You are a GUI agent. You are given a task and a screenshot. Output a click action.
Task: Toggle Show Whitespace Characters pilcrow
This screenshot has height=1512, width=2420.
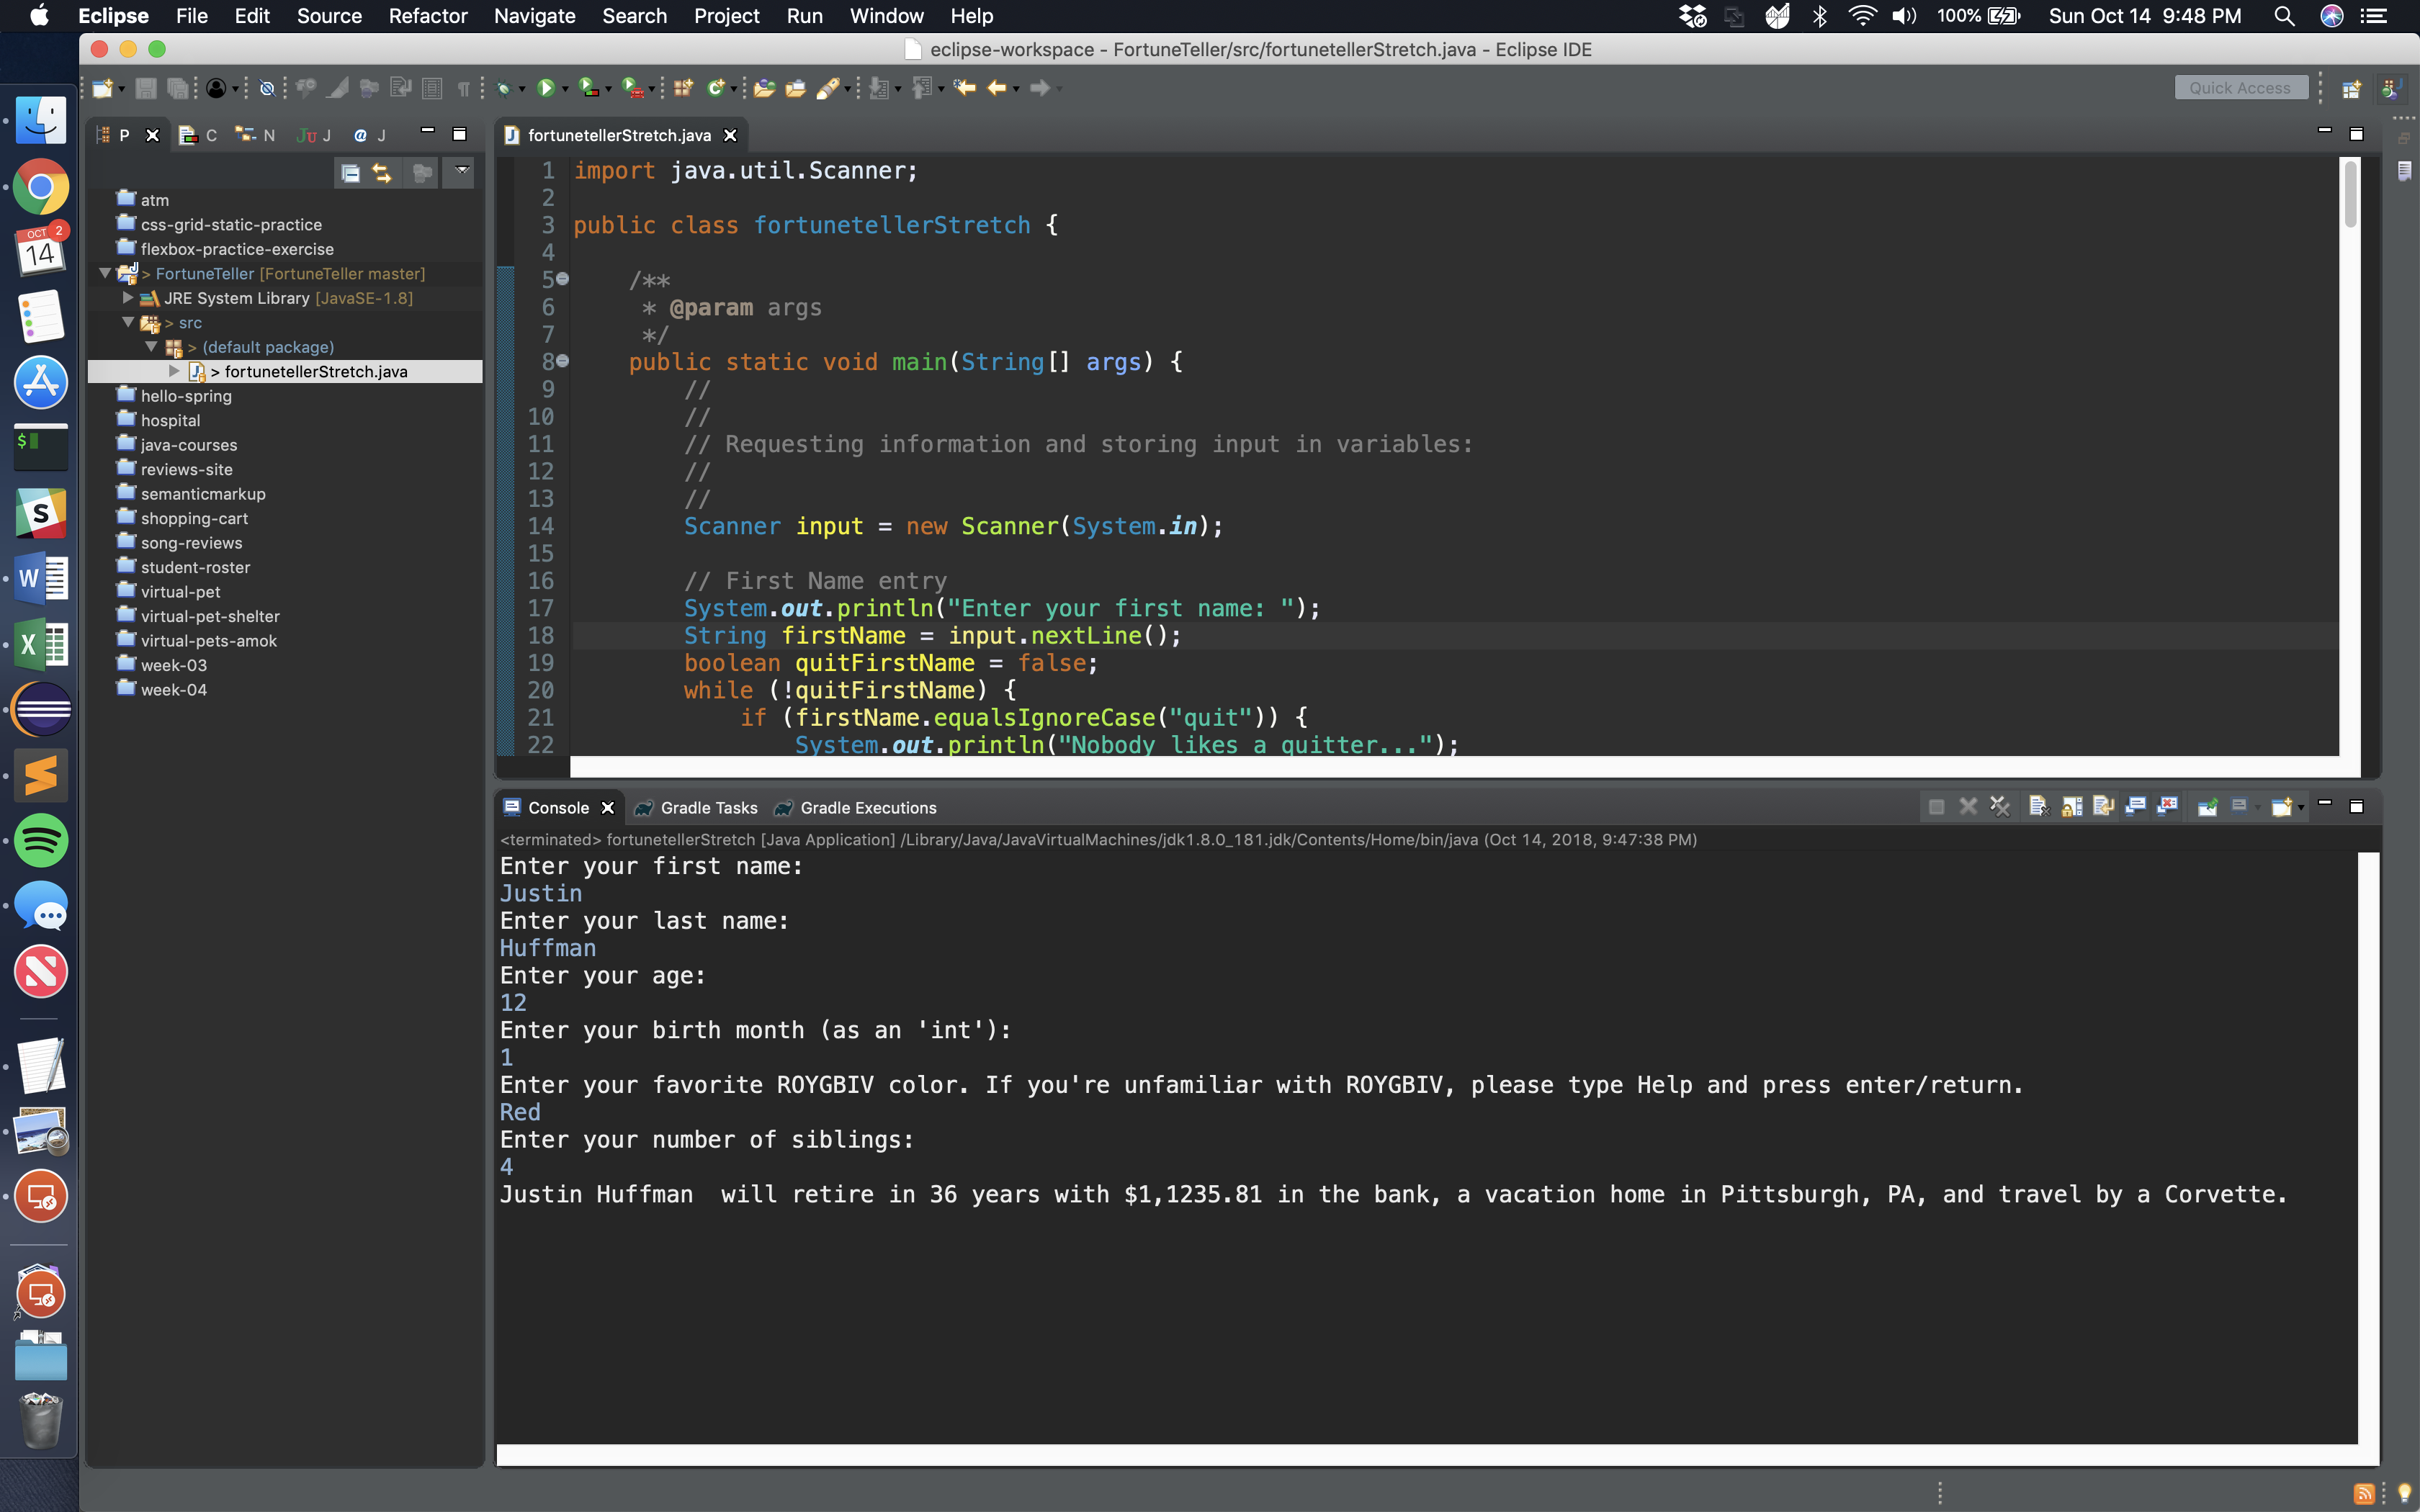[463, 88]
